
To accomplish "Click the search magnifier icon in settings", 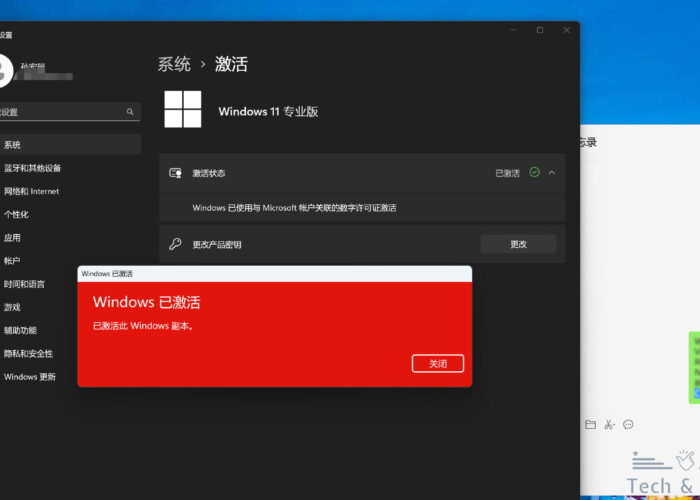I will (x=130, y=112).
